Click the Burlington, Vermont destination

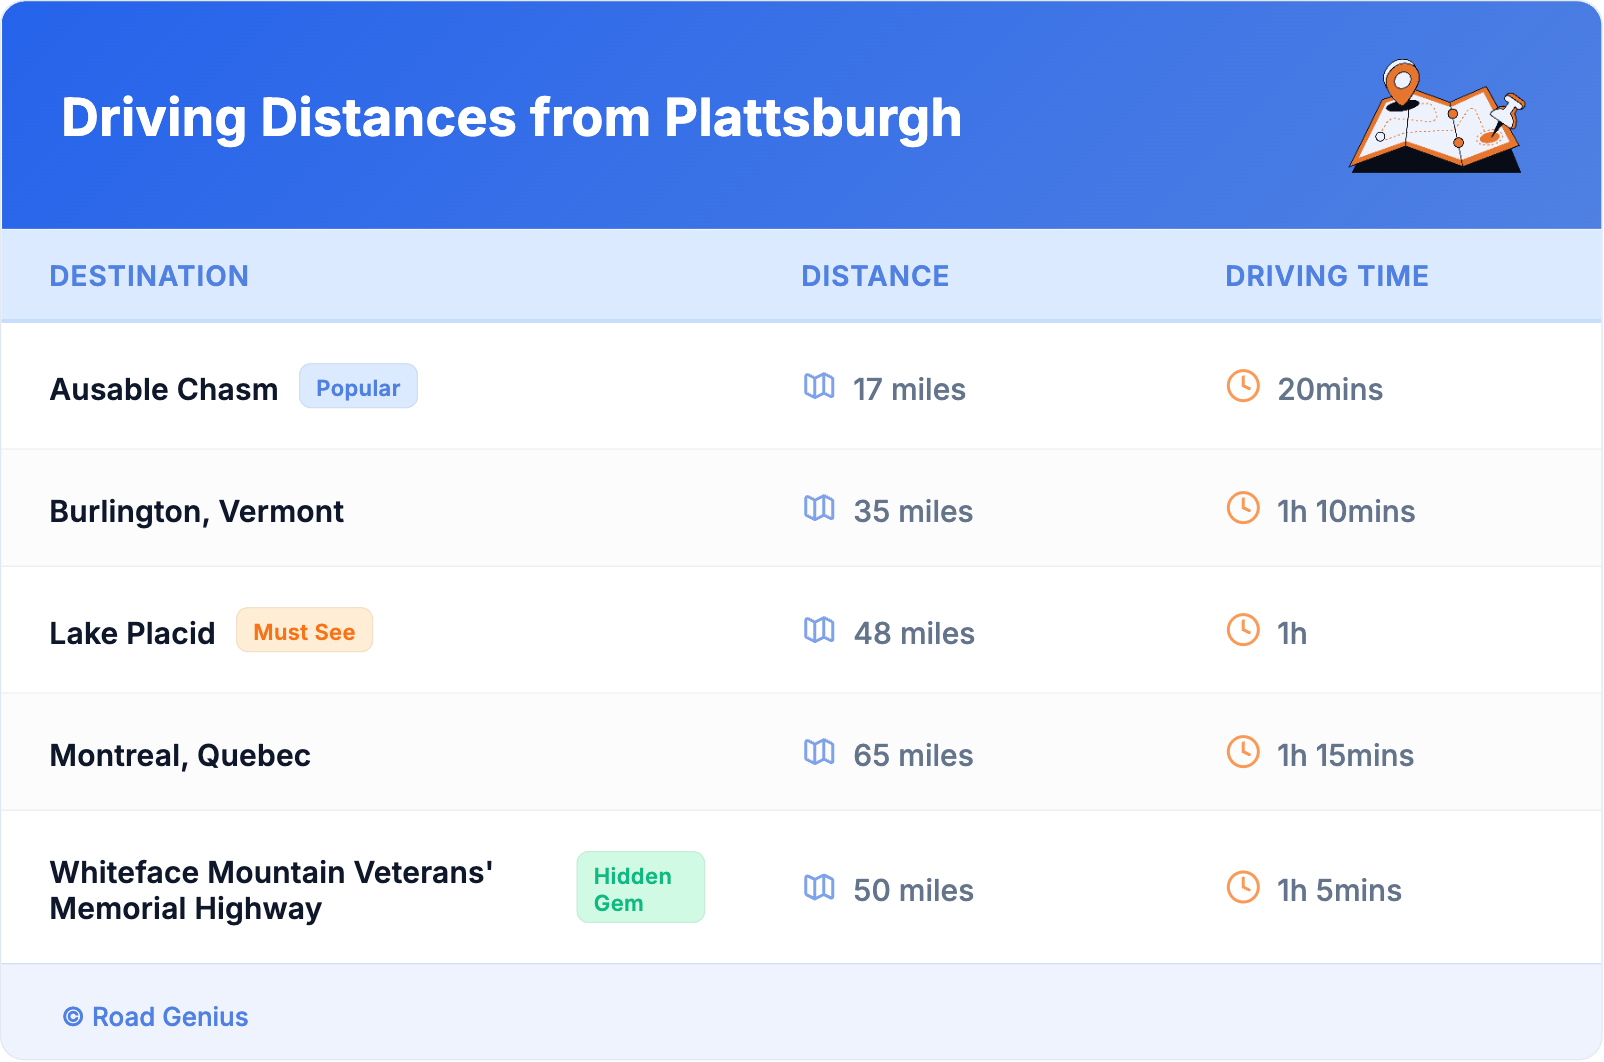tap(197, 512)
